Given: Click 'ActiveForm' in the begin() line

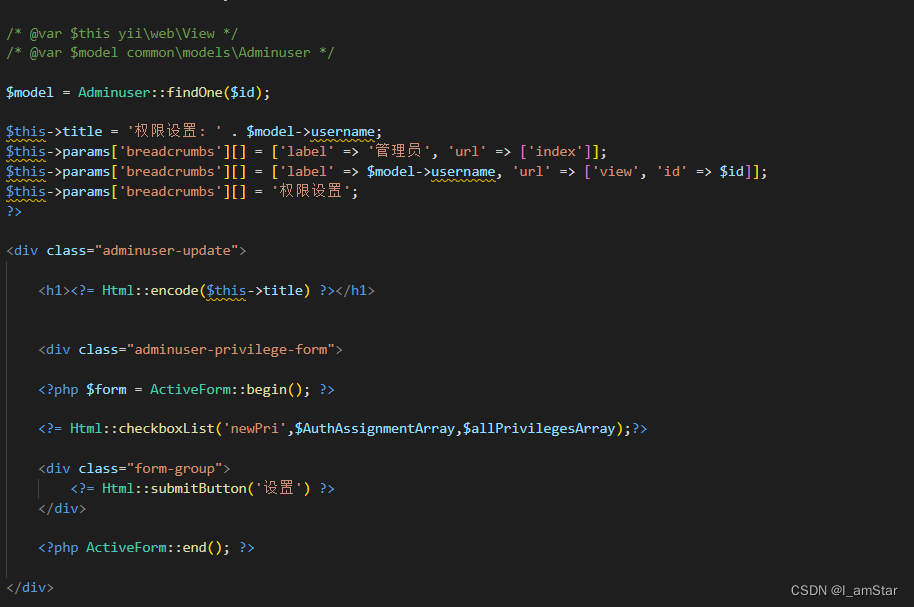Looking at the screenshot, I should click(190, 390).
